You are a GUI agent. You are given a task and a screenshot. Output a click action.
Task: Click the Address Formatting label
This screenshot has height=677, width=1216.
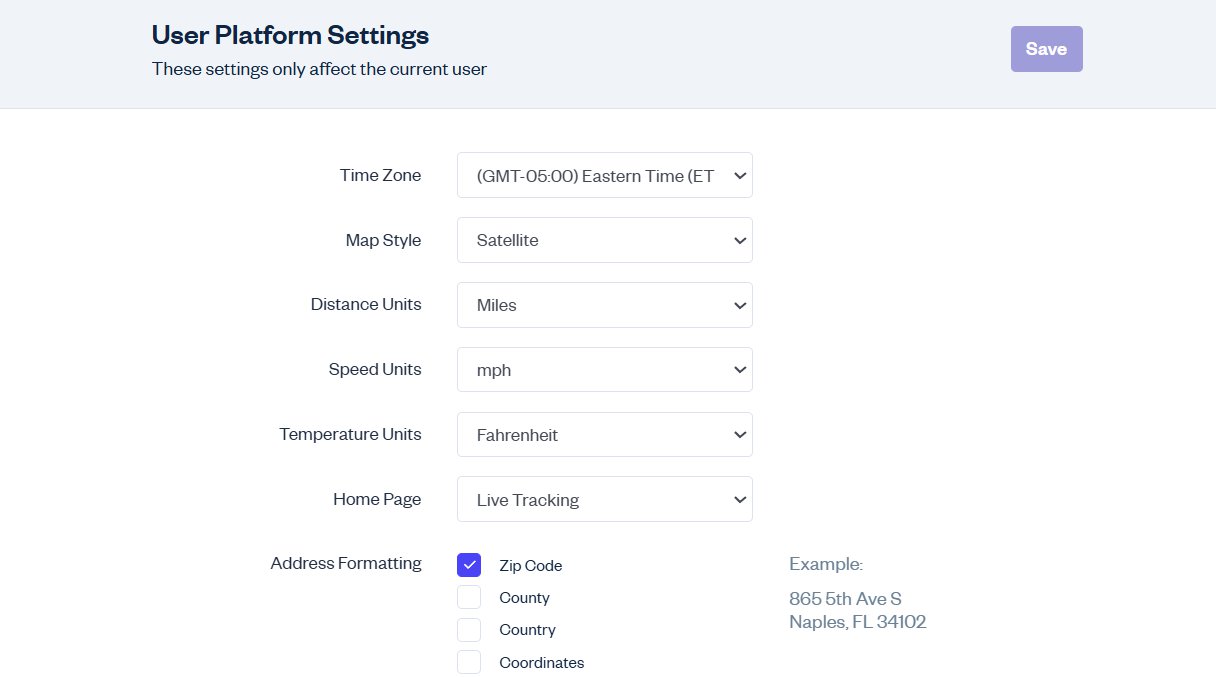pos(346,563)
